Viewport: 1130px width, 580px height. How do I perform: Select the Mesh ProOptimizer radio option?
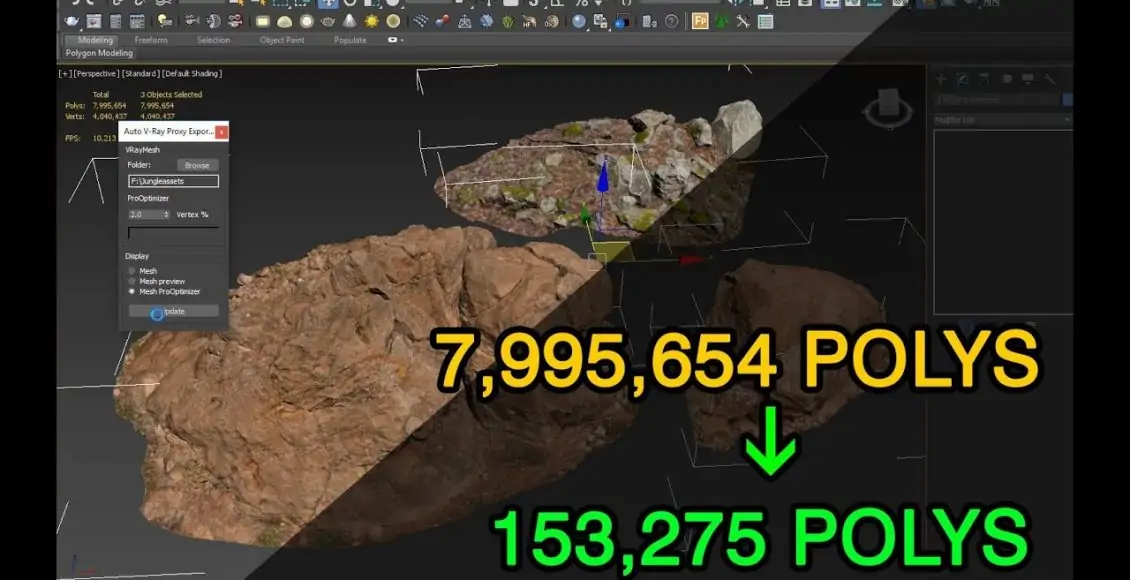(132, 292)
